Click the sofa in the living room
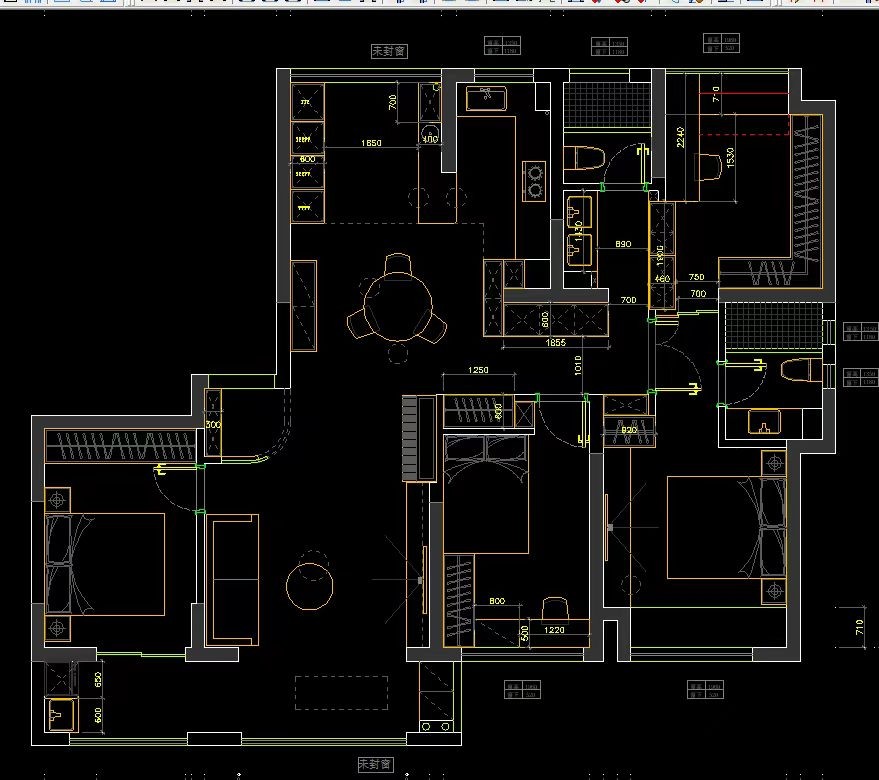This screenshot has width=879, height=780. pyautogui.click(x=233, y=578)
